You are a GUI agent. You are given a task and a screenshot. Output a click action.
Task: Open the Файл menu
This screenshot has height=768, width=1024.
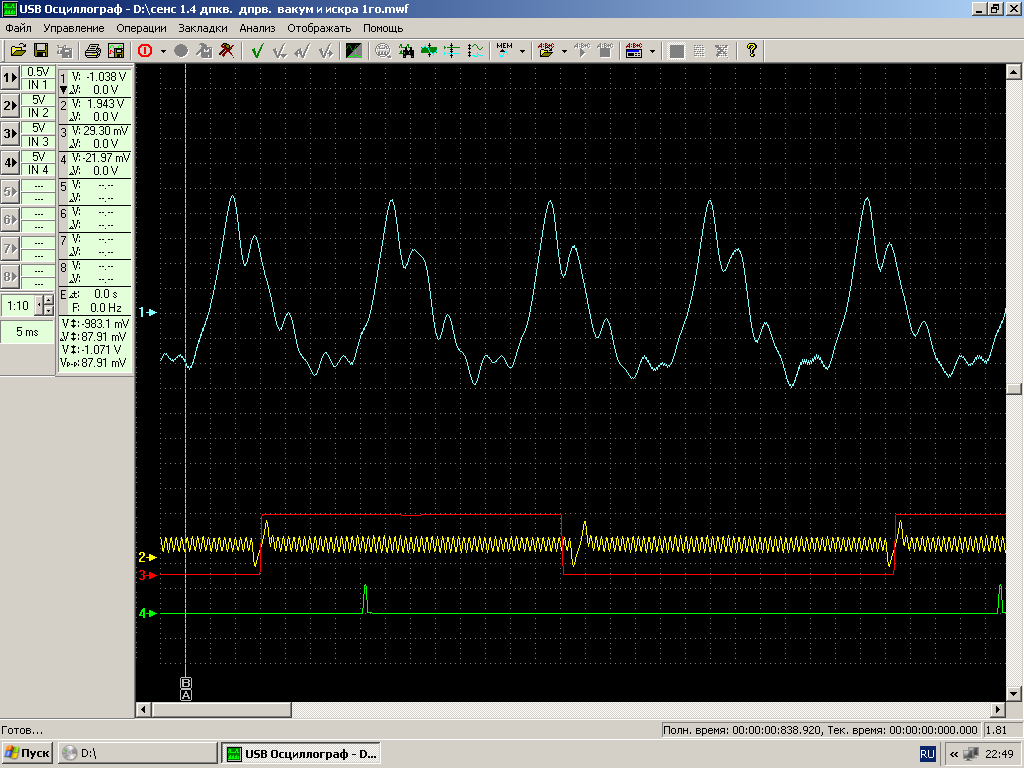click(18, 28)
